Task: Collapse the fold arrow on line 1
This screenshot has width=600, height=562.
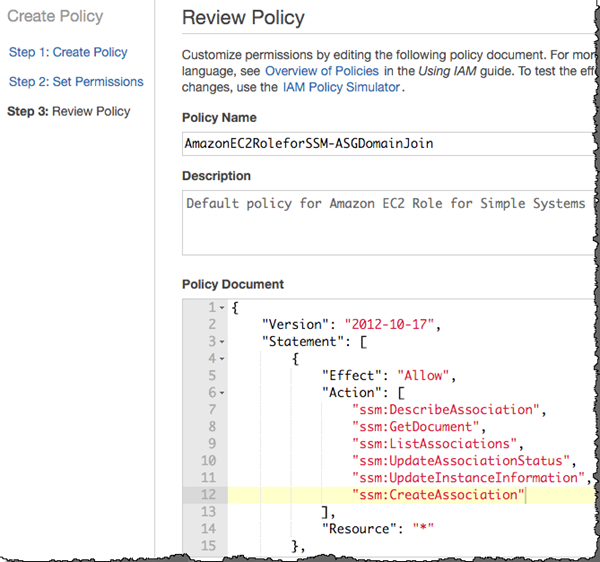Action: pyautogui.click(x=222, y=308)
